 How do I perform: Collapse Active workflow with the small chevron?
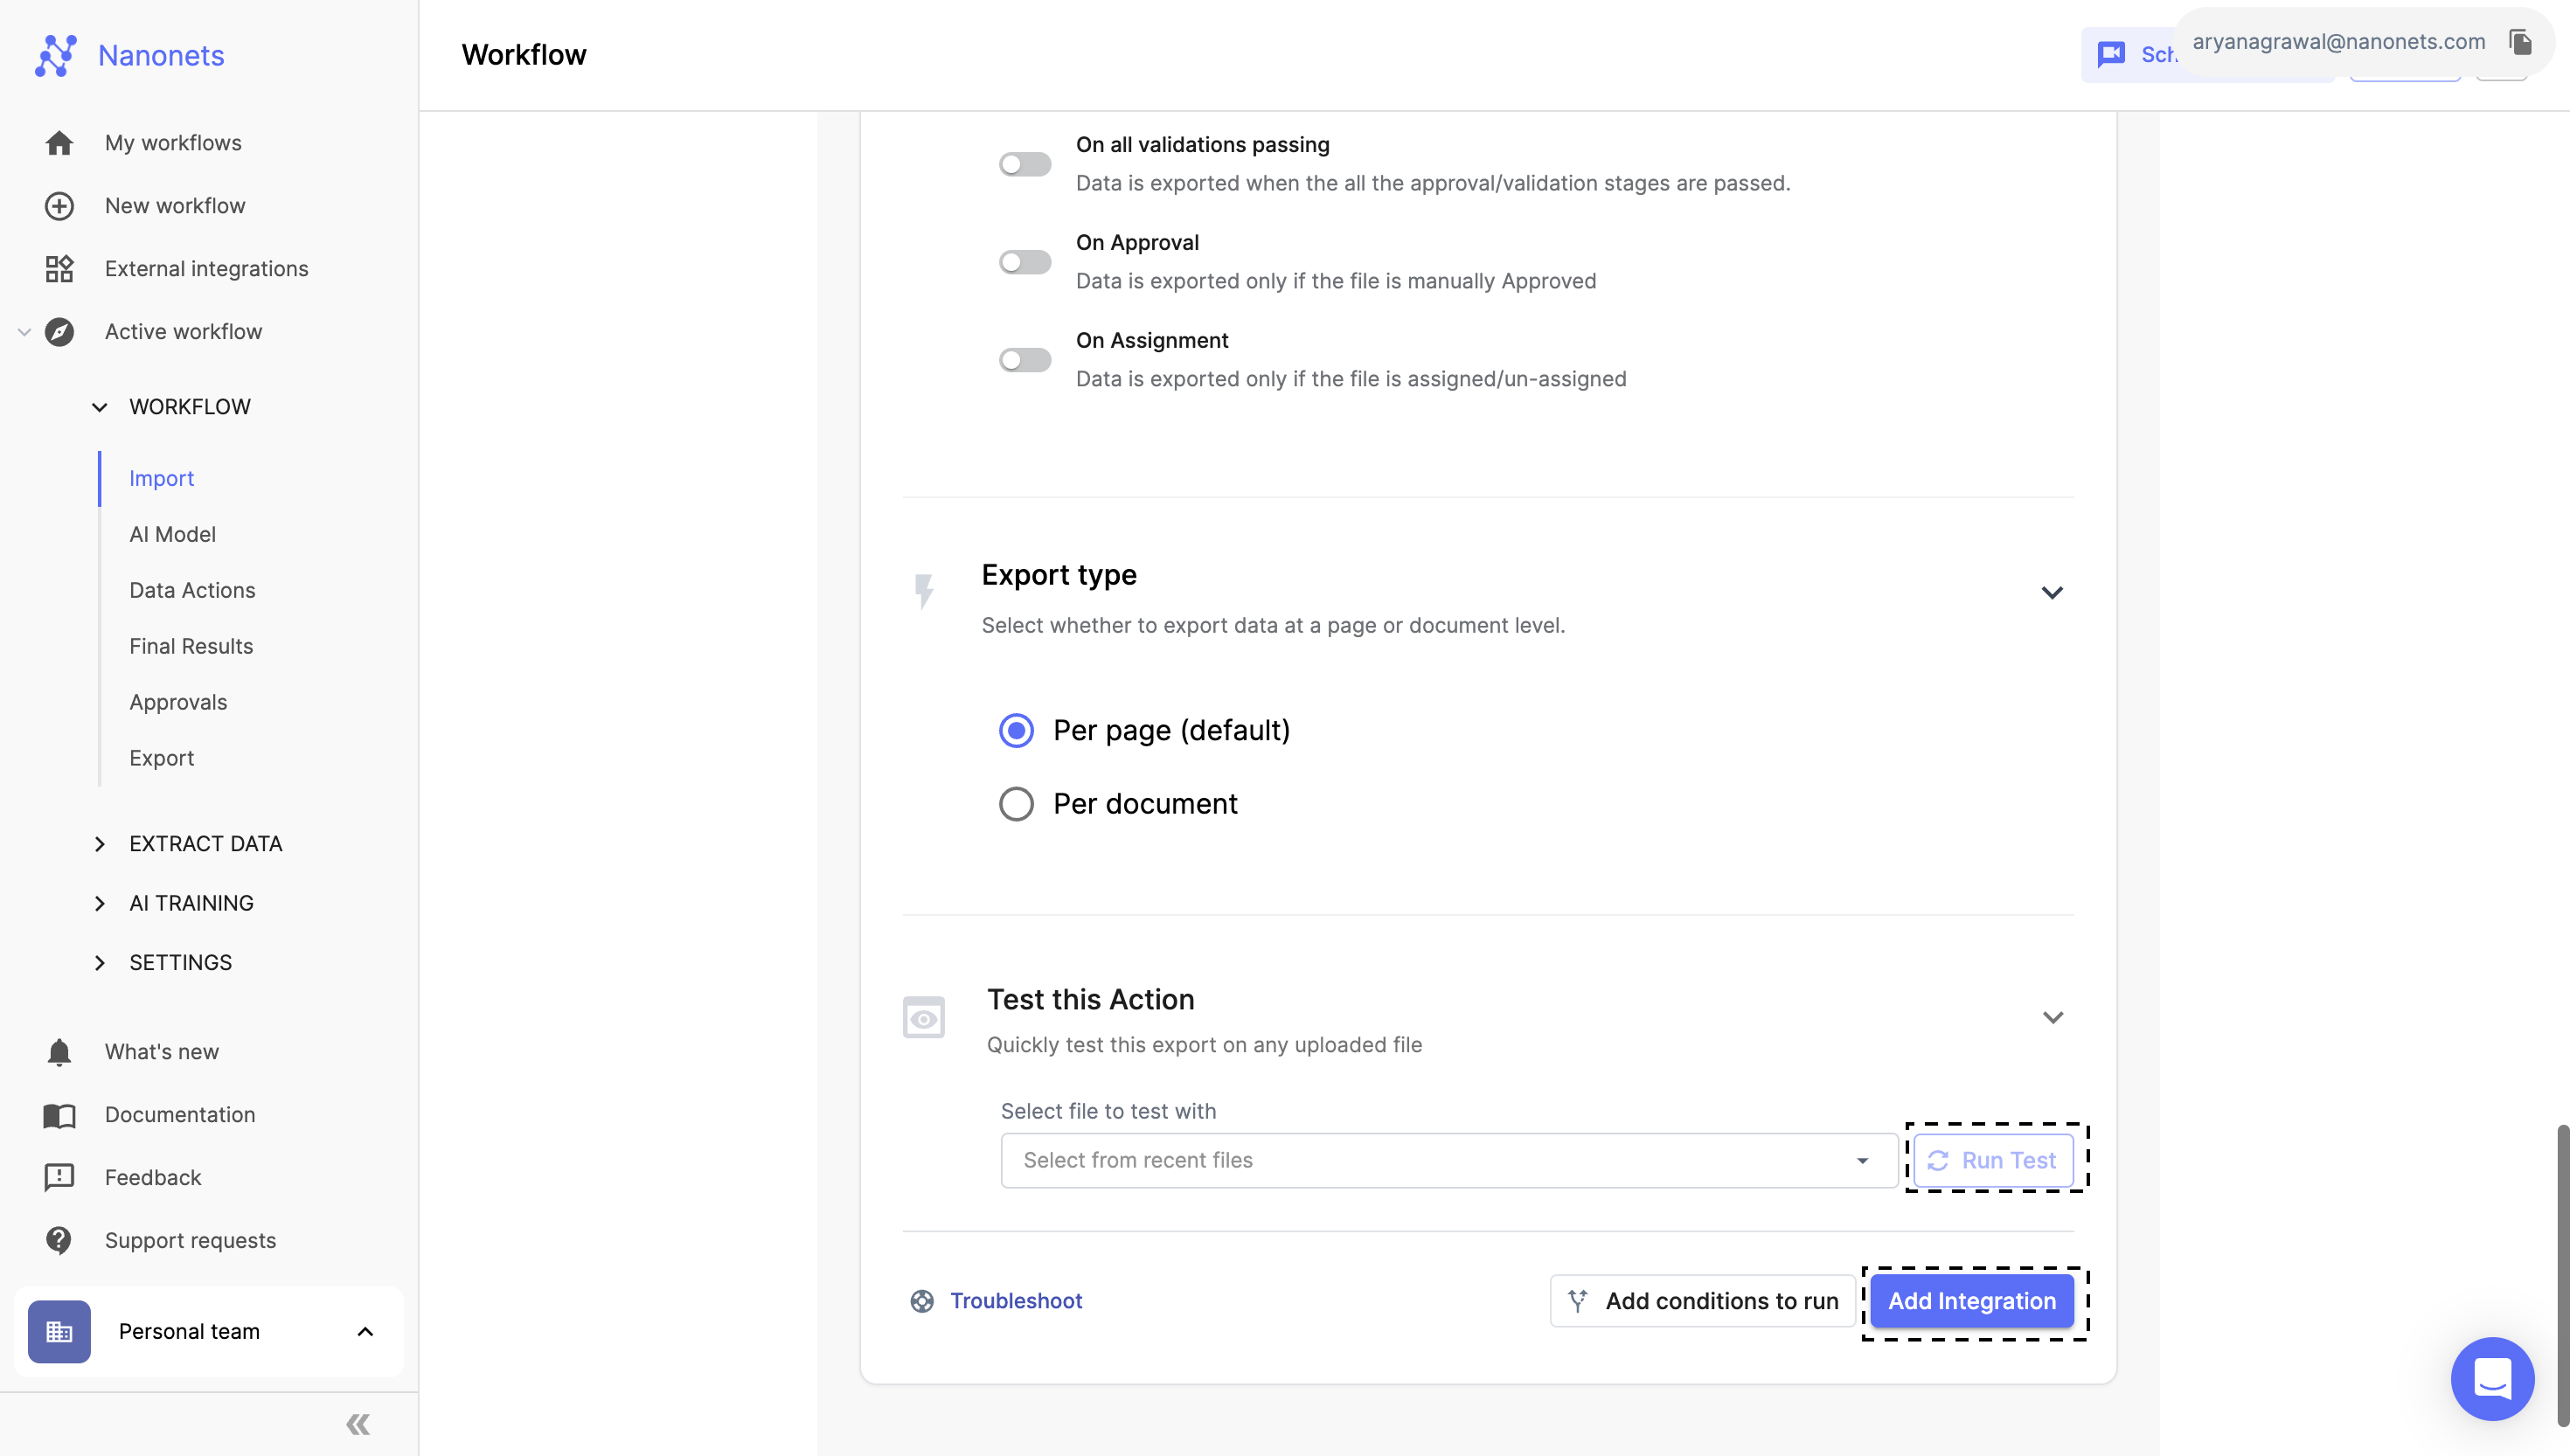point(24,332)
